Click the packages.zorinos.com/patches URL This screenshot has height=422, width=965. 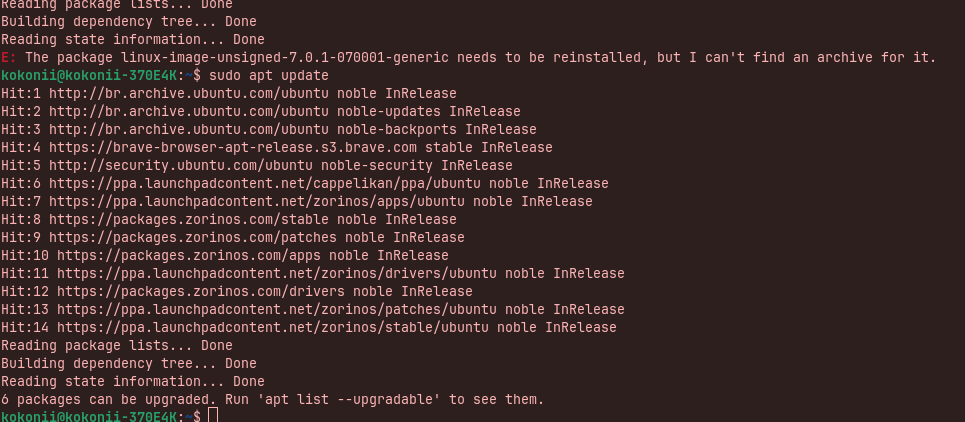click(x=193, y=237)
